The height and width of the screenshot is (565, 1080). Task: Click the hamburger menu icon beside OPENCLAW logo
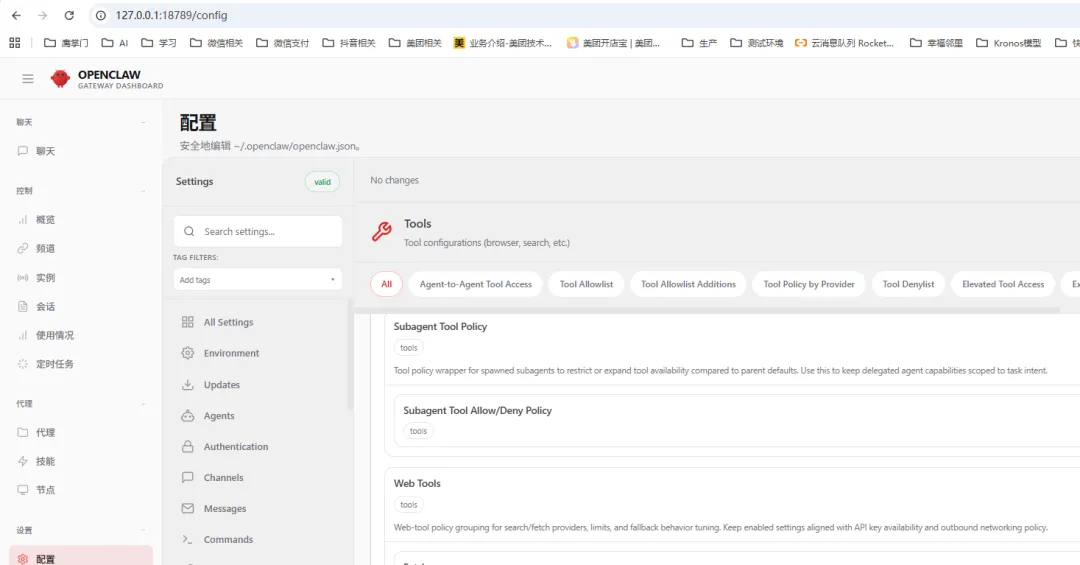[28, 79]
